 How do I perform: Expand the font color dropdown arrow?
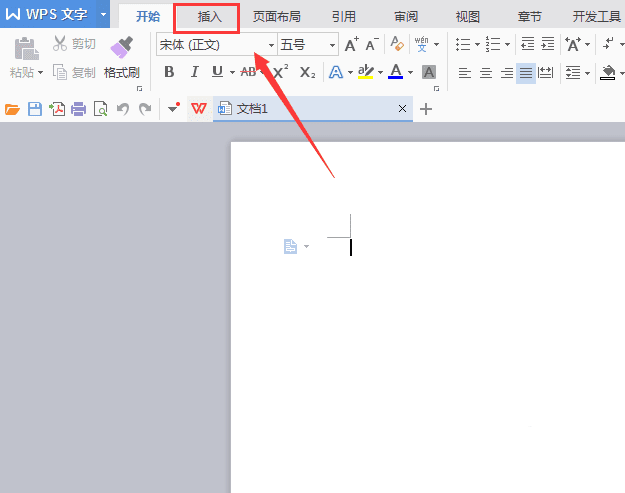(410, 73)
